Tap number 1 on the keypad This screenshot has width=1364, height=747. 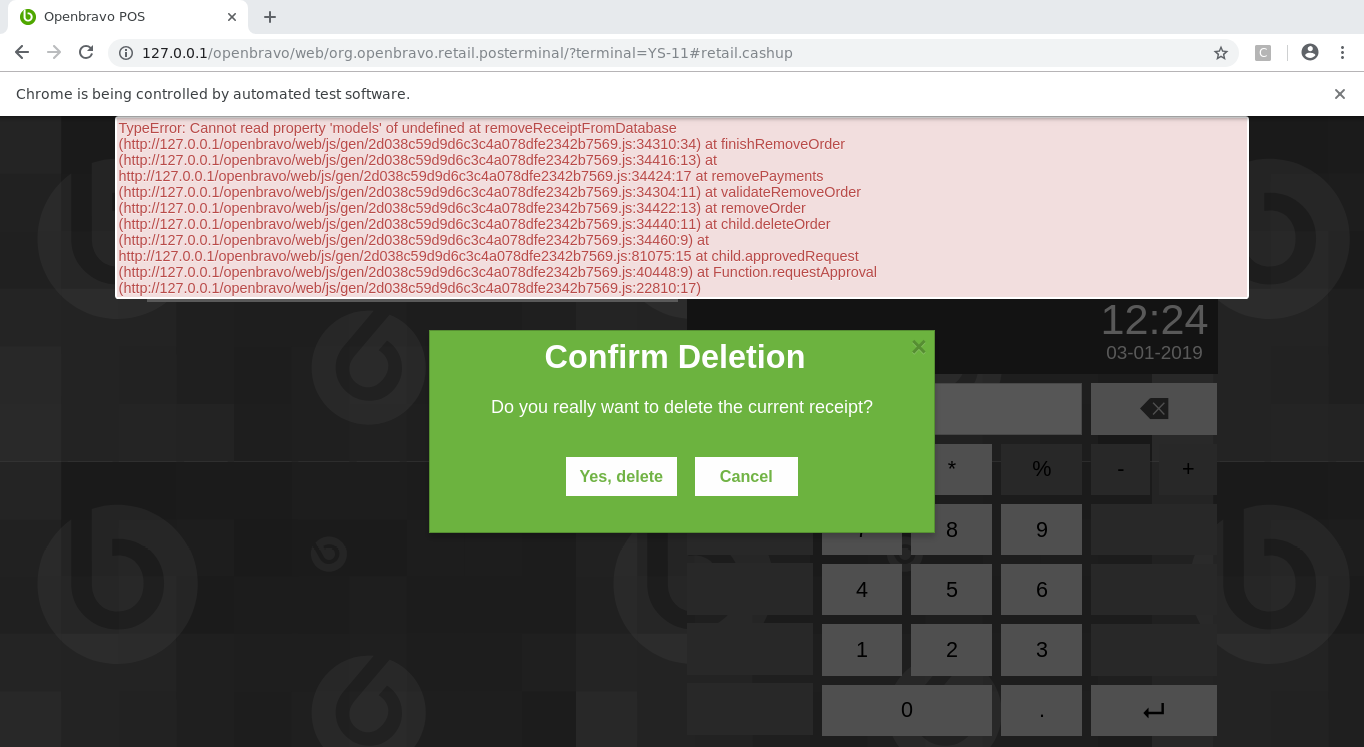coord(862,650)
